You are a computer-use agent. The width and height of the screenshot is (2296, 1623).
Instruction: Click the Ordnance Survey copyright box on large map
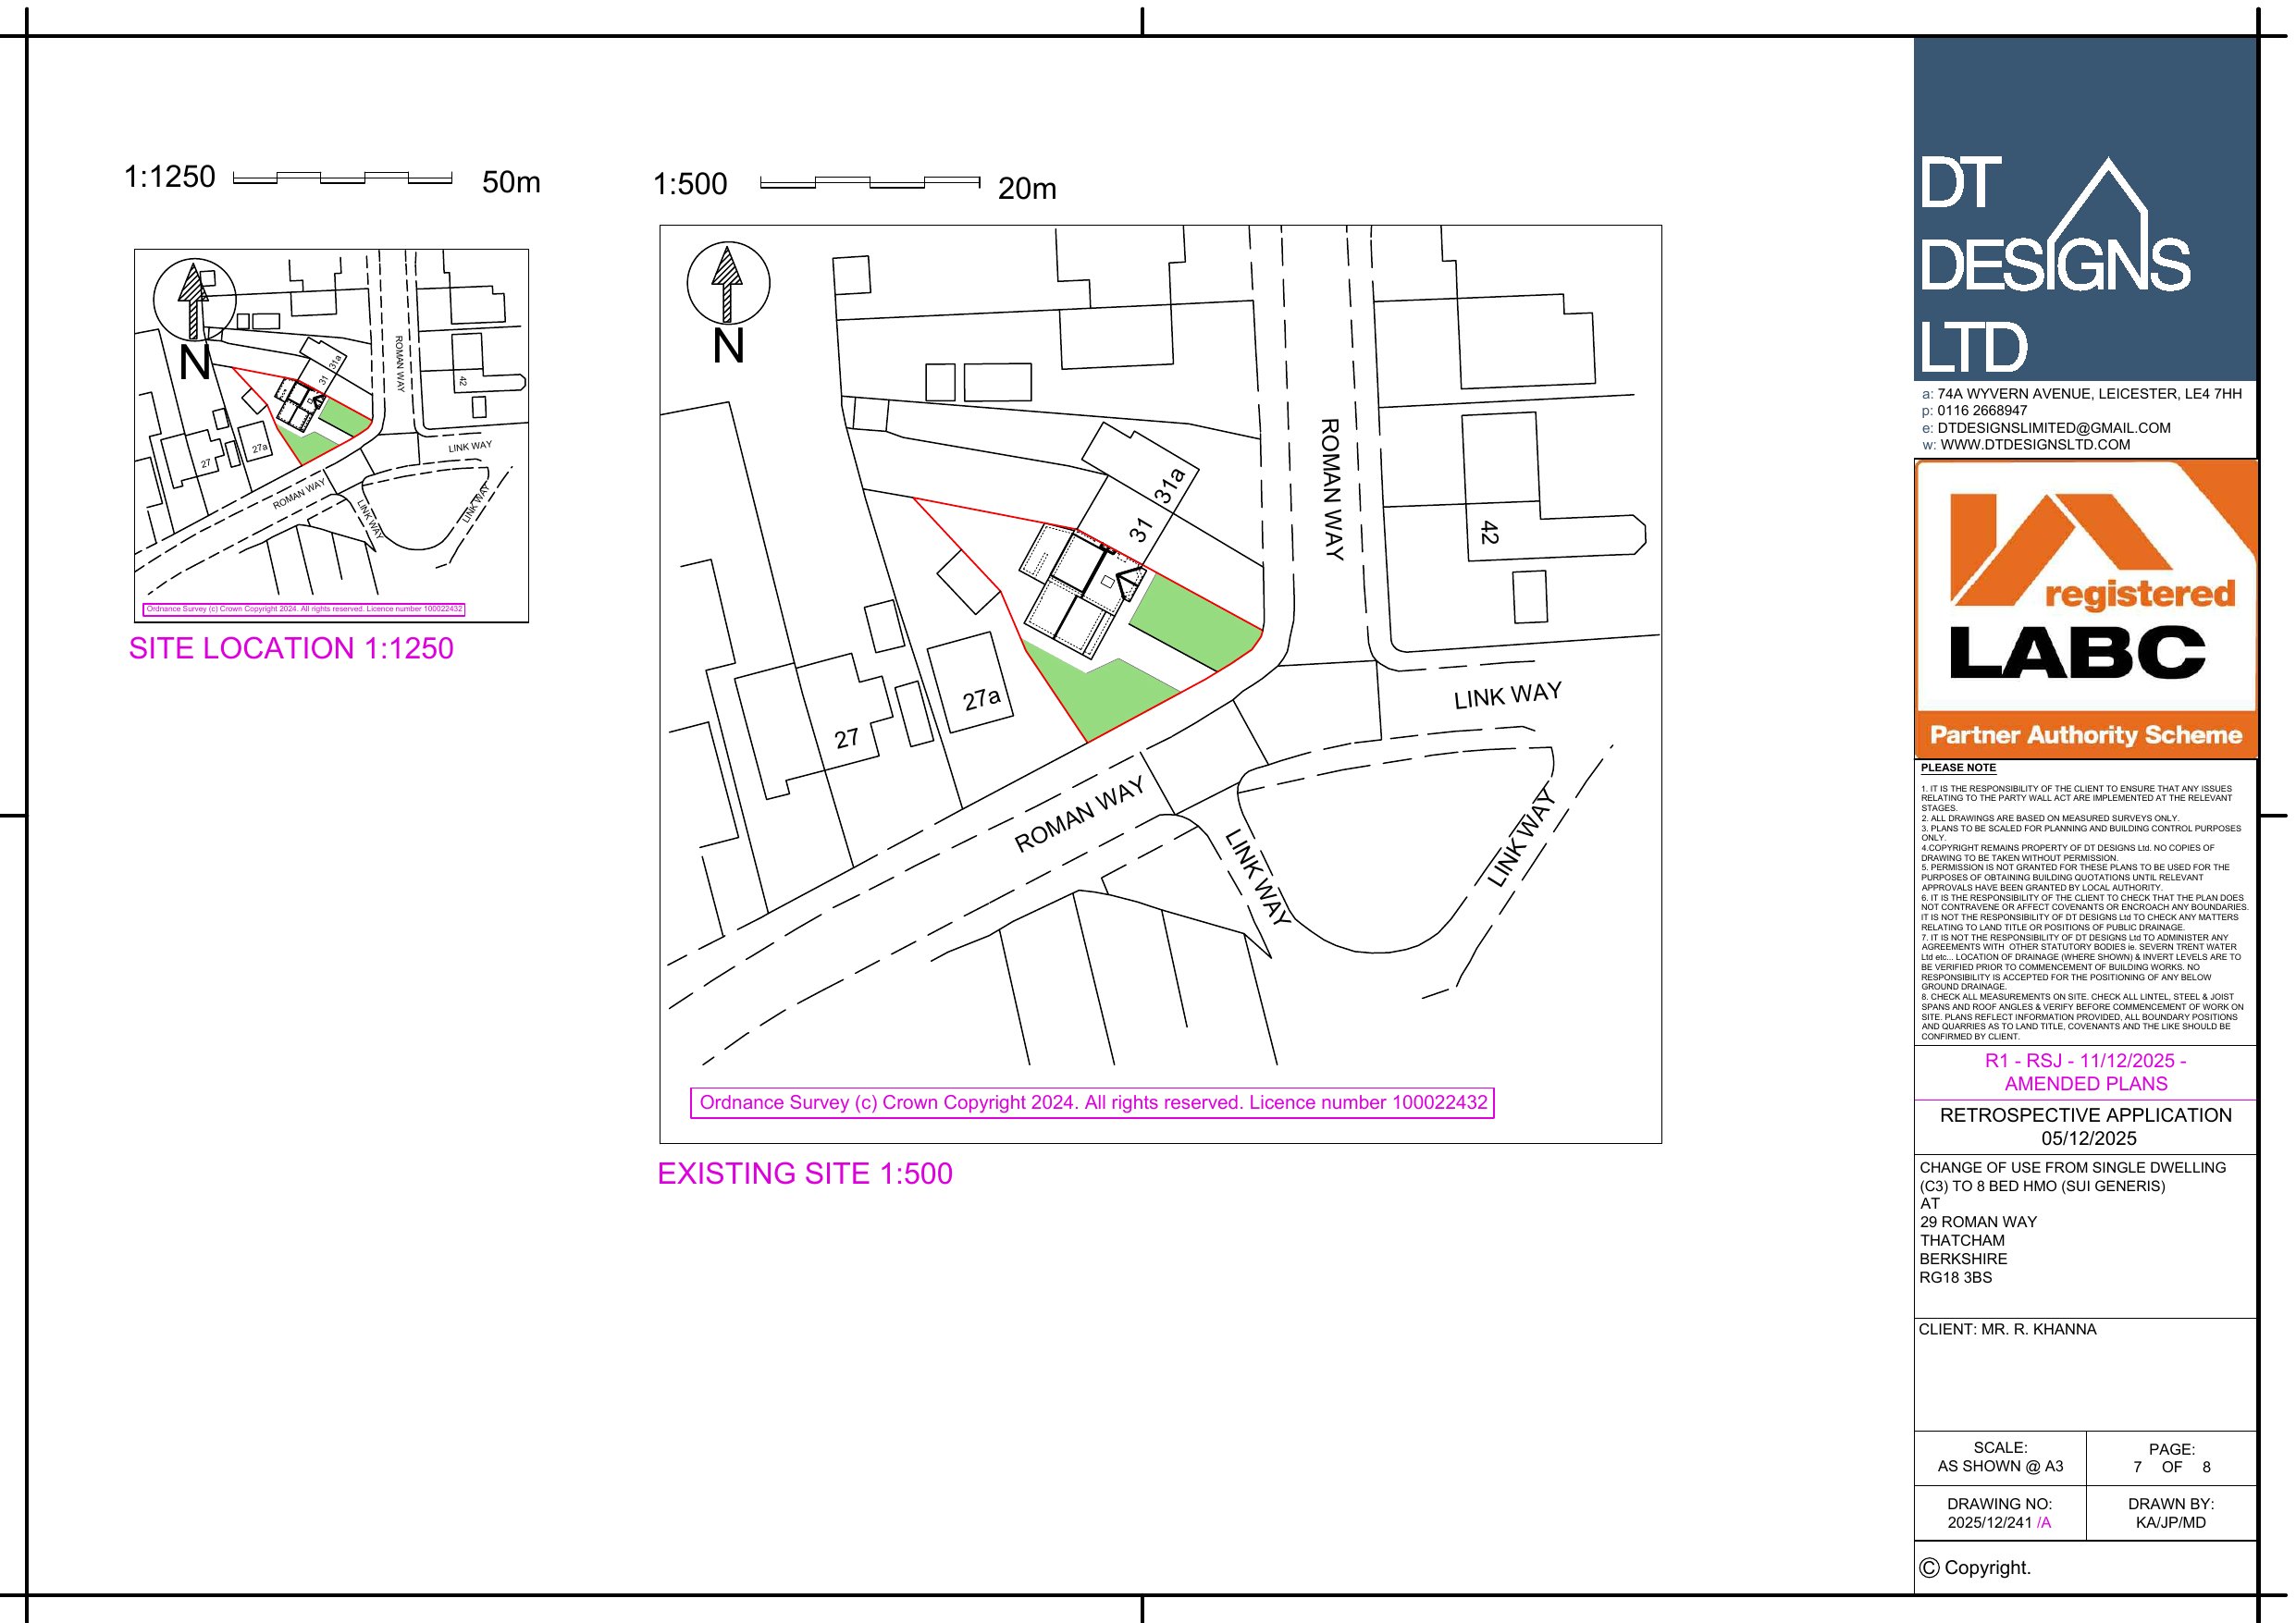tap(1092, 1102)
